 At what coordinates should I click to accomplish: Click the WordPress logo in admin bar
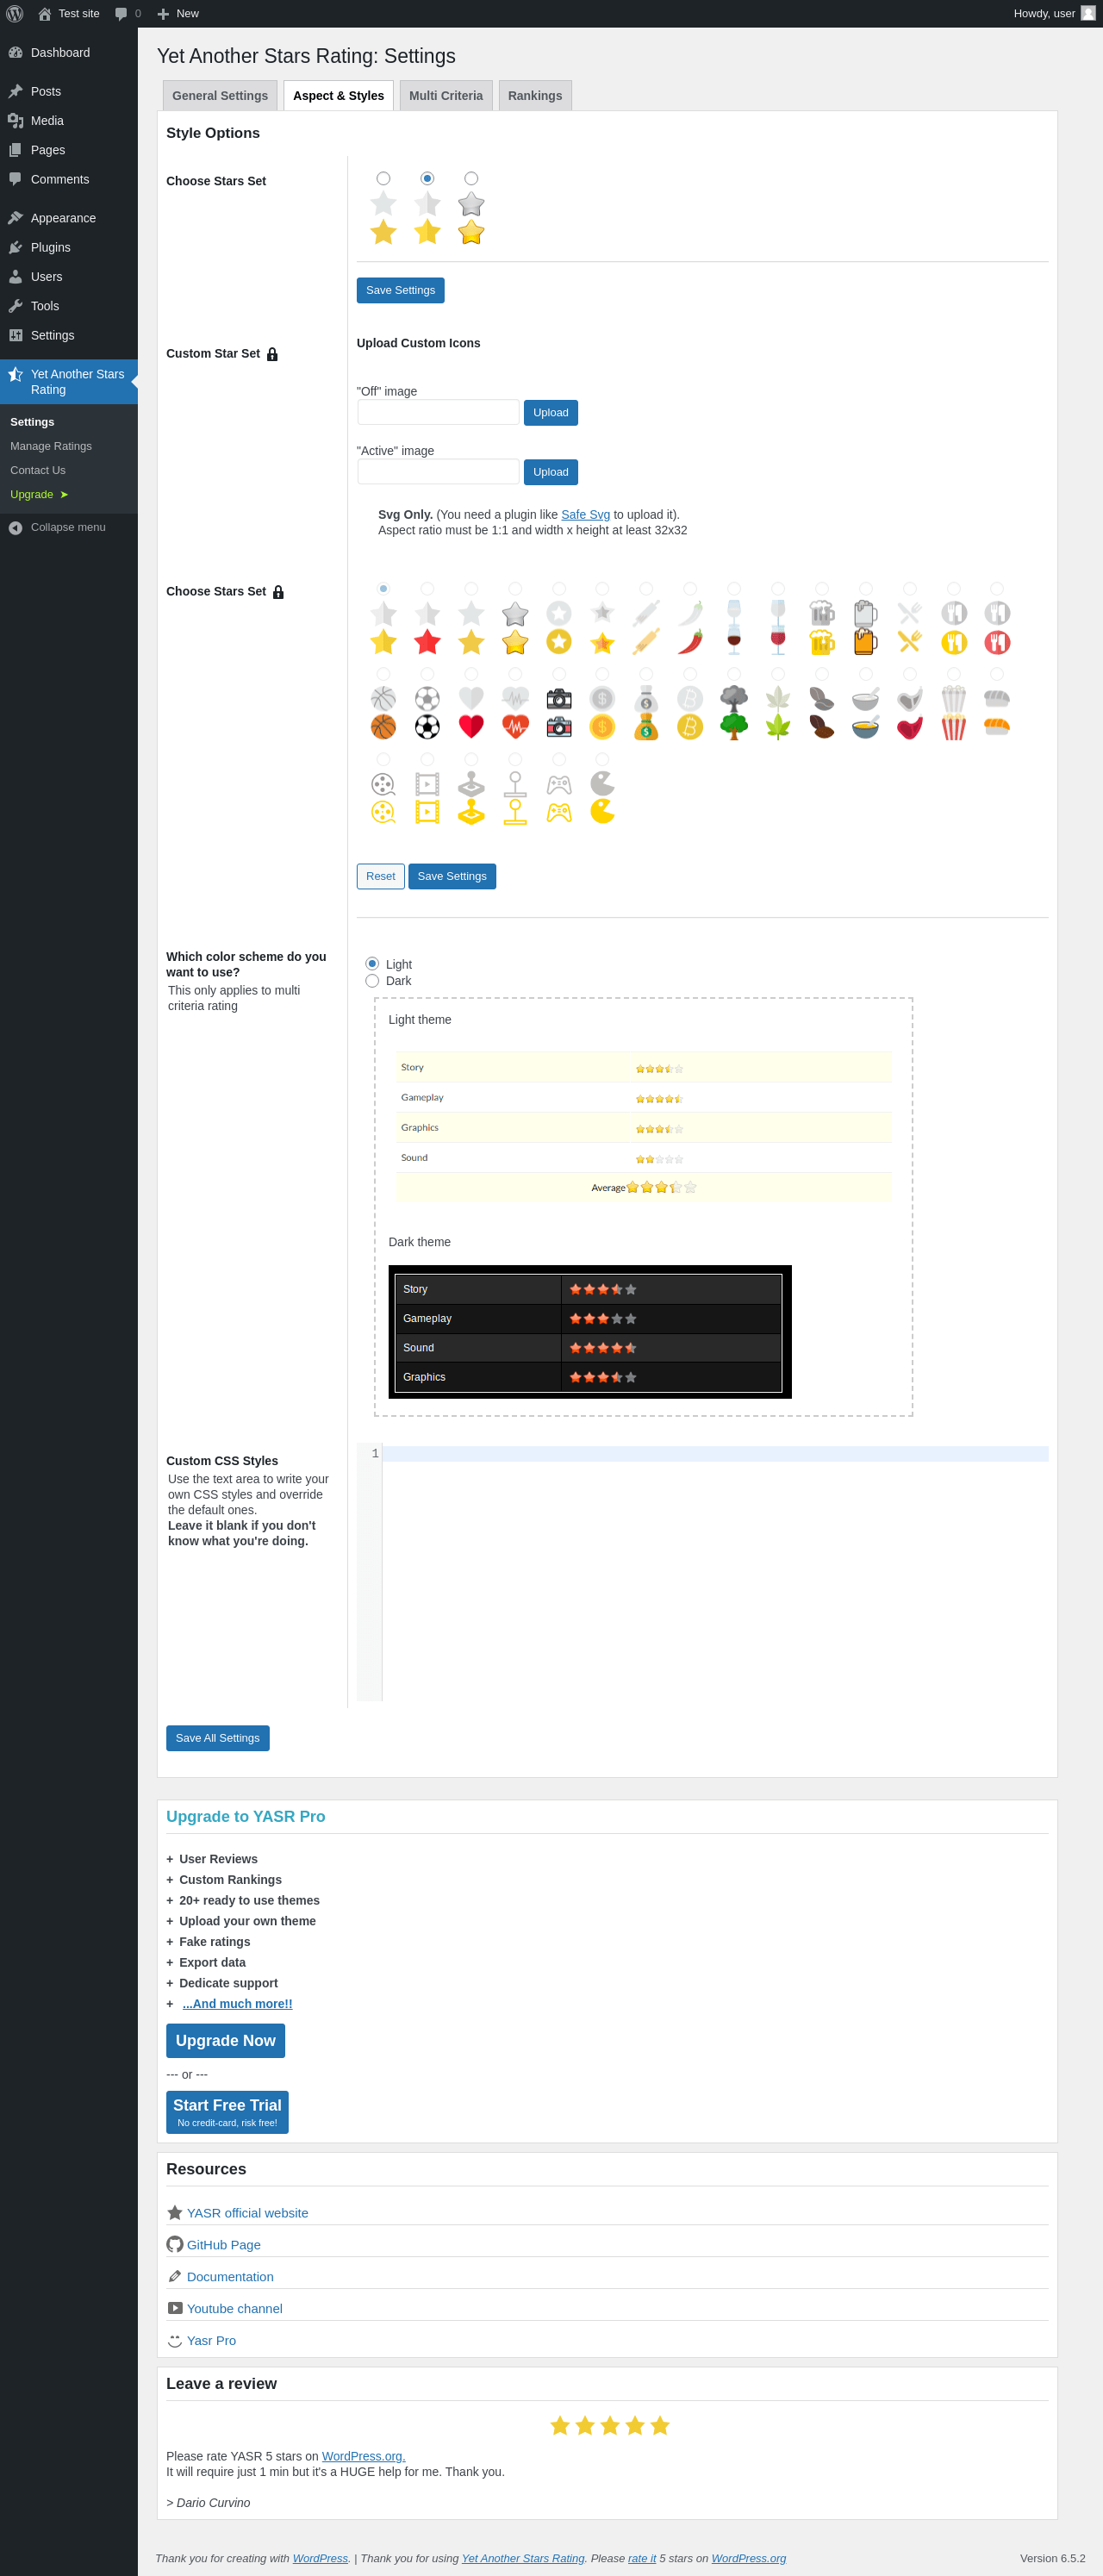click(x=14, y=13)
